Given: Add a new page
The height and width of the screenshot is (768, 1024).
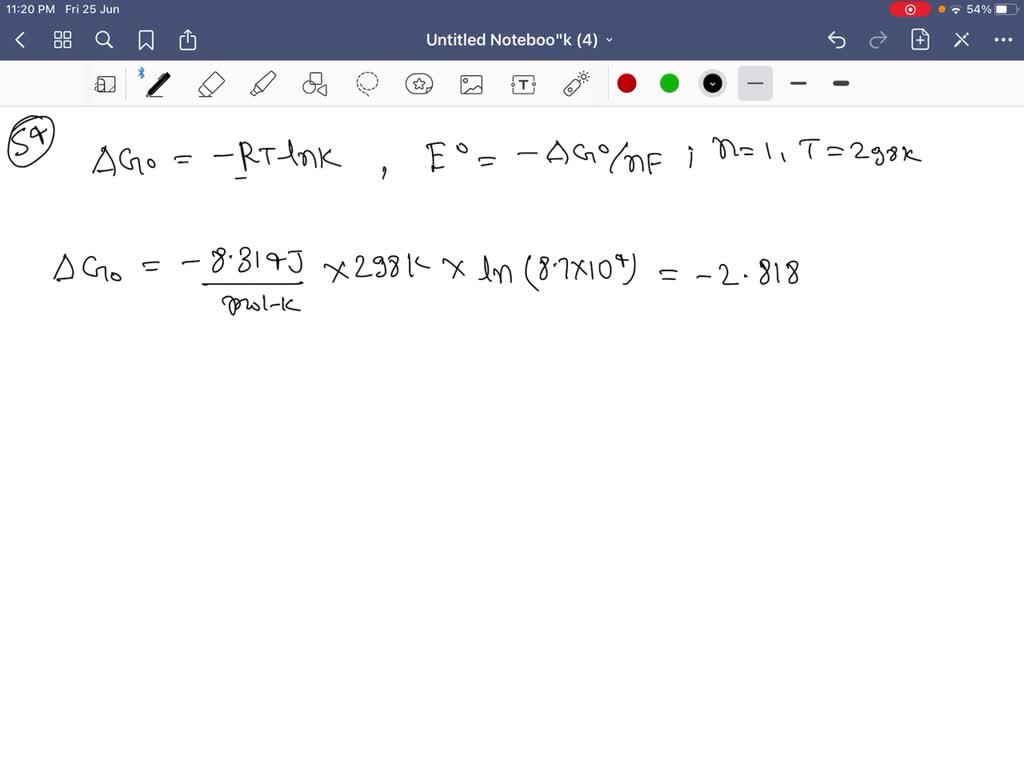Looking at the screenshot, I should [919, 40].
